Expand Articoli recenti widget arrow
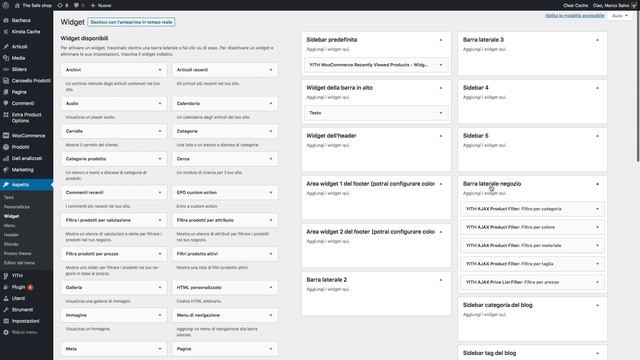Image resolution: width=640 pixels, height=360 pixels. tap(271, 70)
